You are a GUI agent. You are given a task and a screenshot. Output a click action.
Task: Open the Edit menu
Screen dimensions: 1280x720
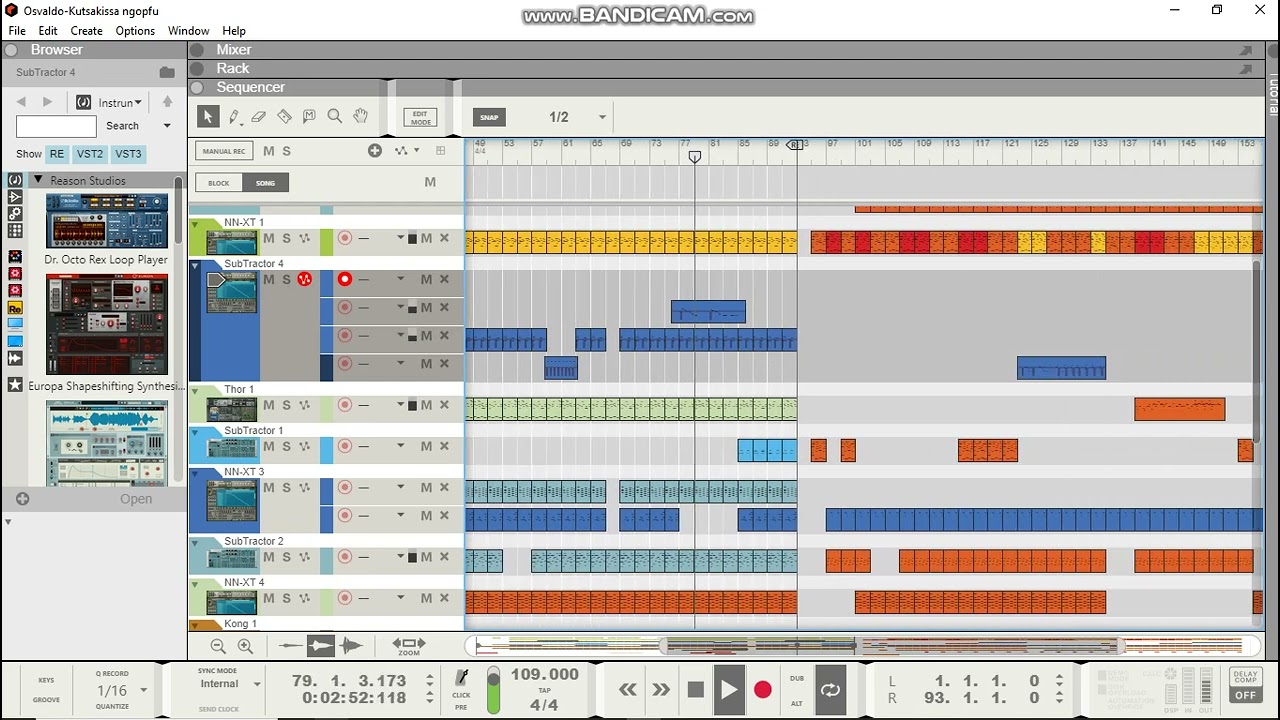(48, 31)
